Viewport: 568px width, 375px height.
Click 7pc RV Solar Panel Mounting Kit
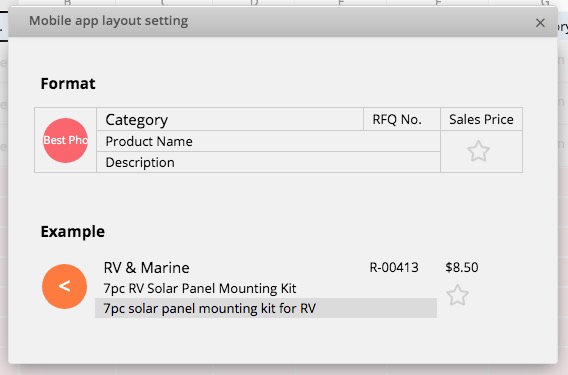(x=200, y=288)
